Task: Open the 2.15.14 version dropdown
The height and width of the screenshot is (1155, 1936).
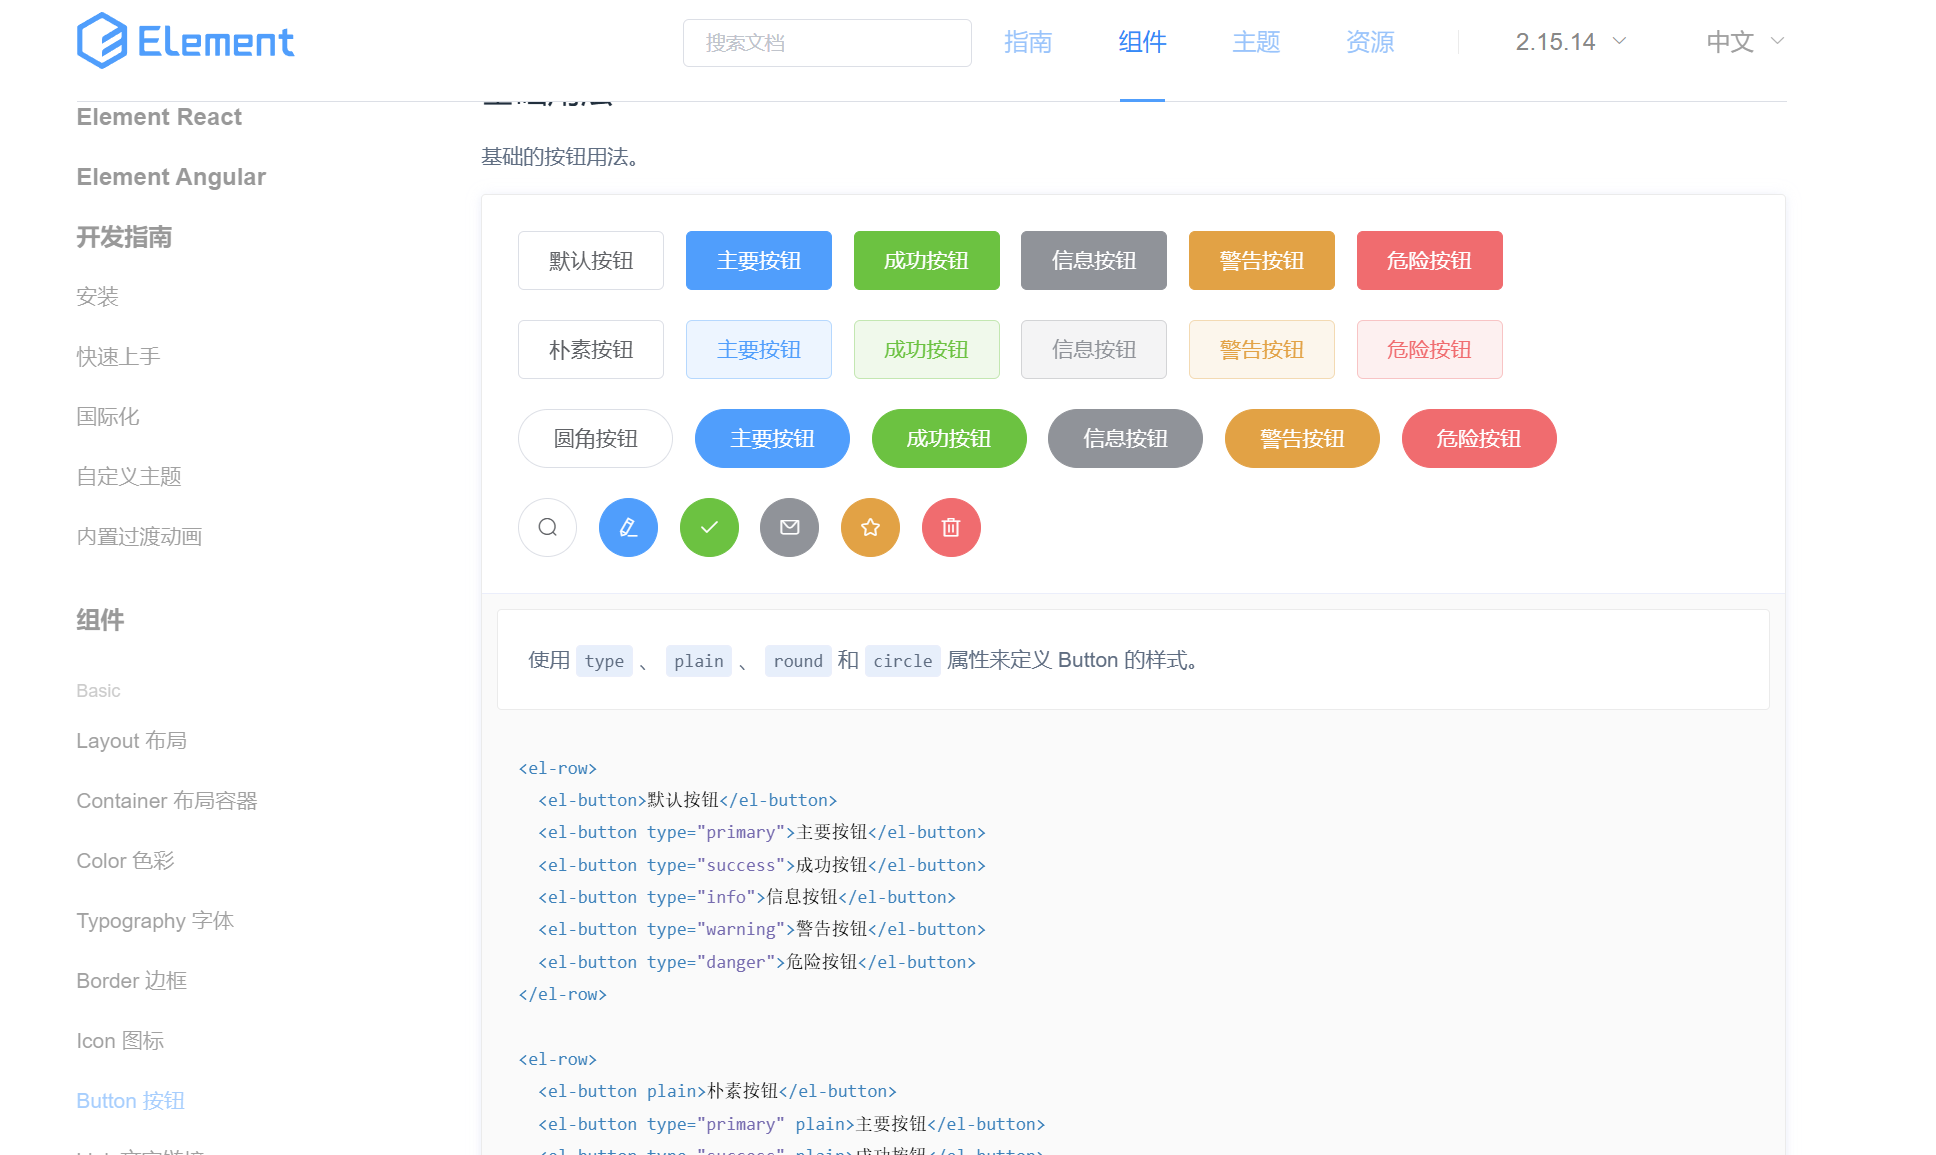Action: pyautogui.click(x=1570, y=42)
